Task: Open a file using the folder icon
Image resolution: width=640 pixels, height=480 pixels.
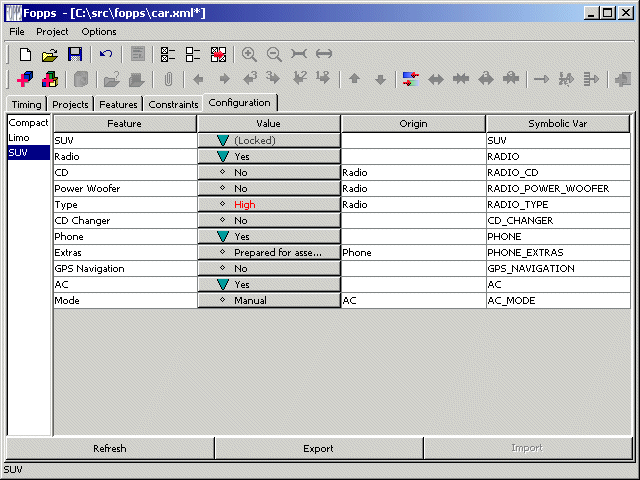Action: coord(50,54)
